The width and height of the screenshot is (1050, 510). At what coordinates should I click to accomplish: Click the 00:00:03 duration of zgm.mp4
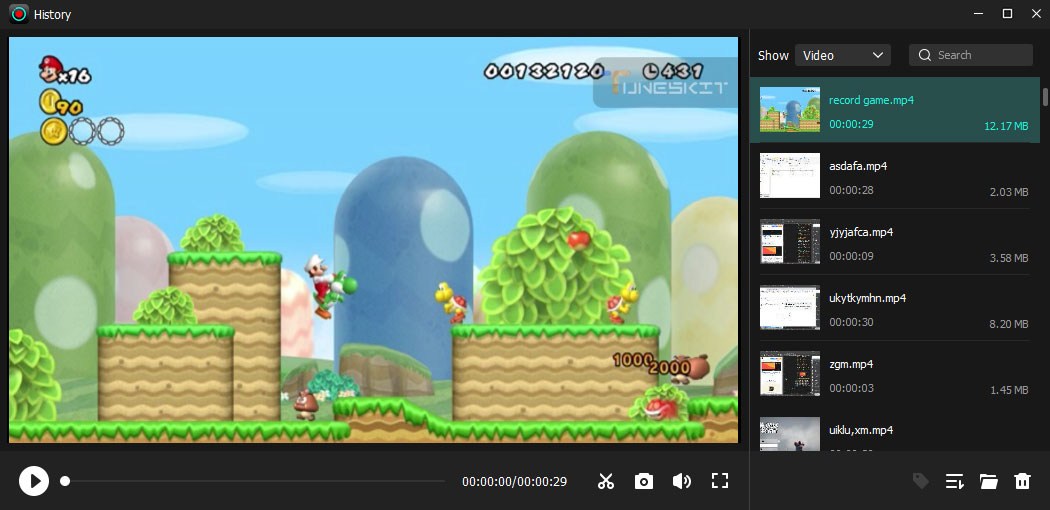(851, 388)
